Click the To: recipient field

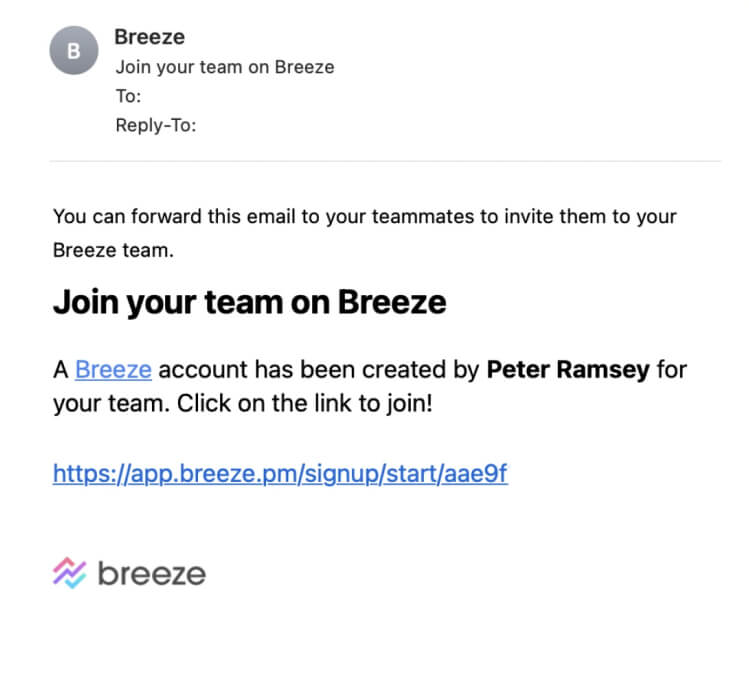pos(128,97)
